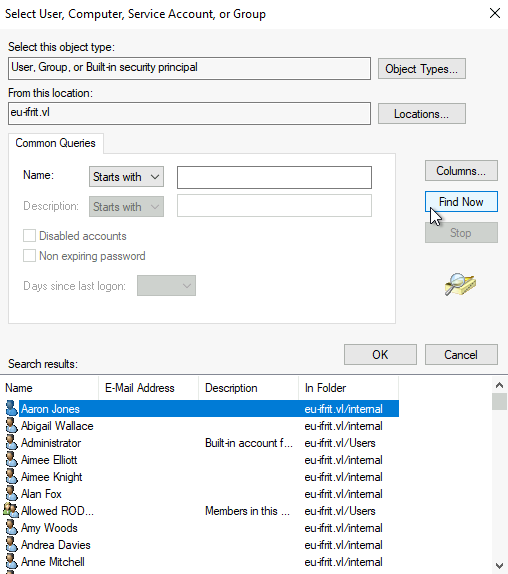The height and width of the screenshot is (574, 508).
Task: Click the Amy Woods user icon
Action: click(x=11, y=528)
